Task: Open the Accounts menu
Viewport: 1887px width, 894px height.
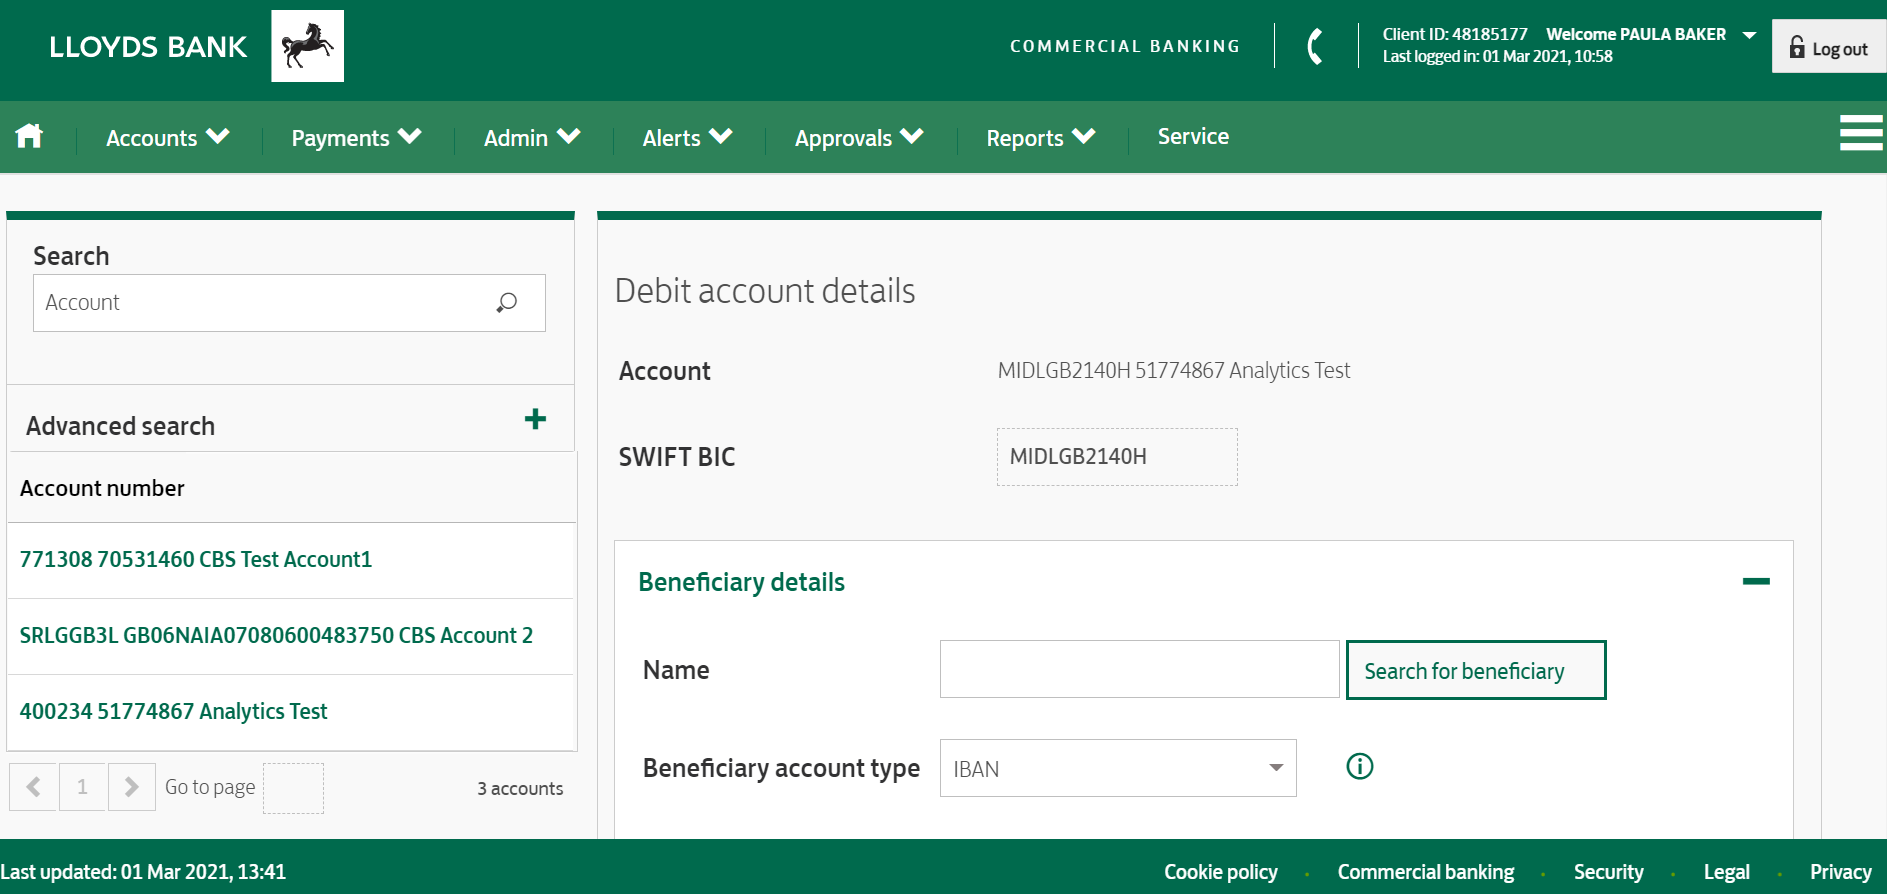Action: coord(168,137)
